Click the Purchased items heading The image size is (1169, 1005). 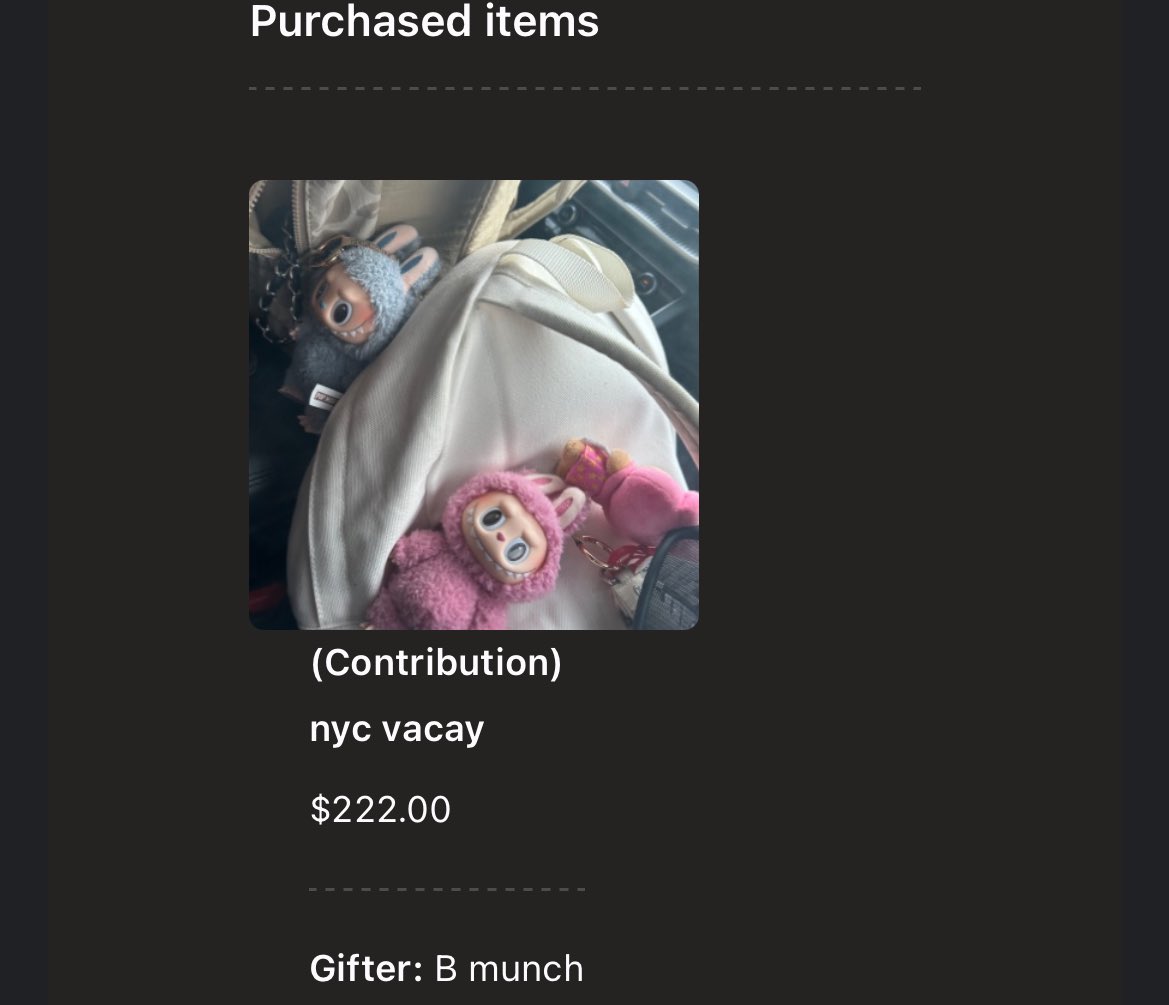(424, 21)
